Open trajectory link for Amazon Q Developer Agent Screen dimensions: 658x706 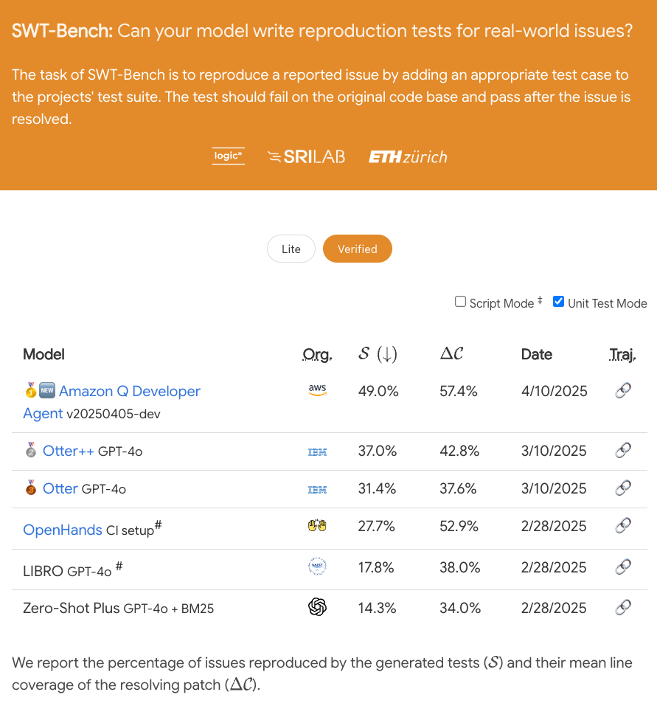coord(622,391)
